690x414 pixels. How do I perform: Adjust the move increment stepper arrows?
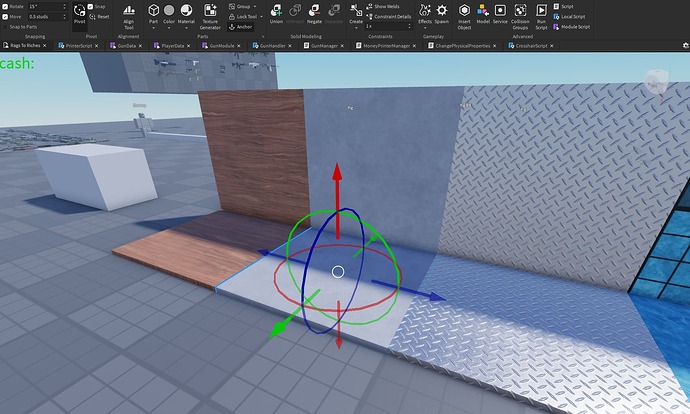65,17
